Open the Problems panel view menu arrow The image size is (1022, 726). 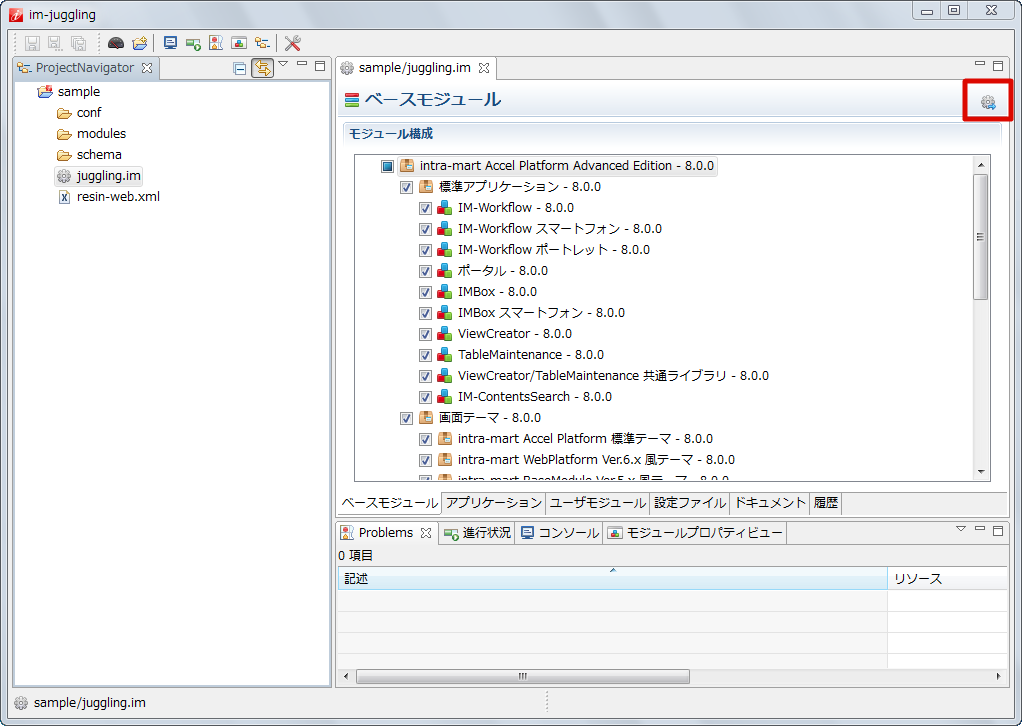(x=960, y=529)
